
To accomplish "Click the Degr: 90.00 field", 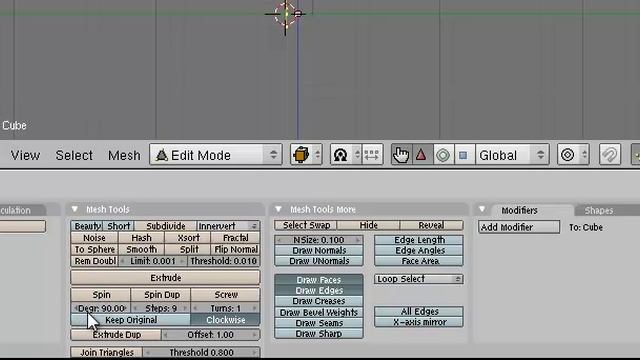I will [x=101, y=308].
